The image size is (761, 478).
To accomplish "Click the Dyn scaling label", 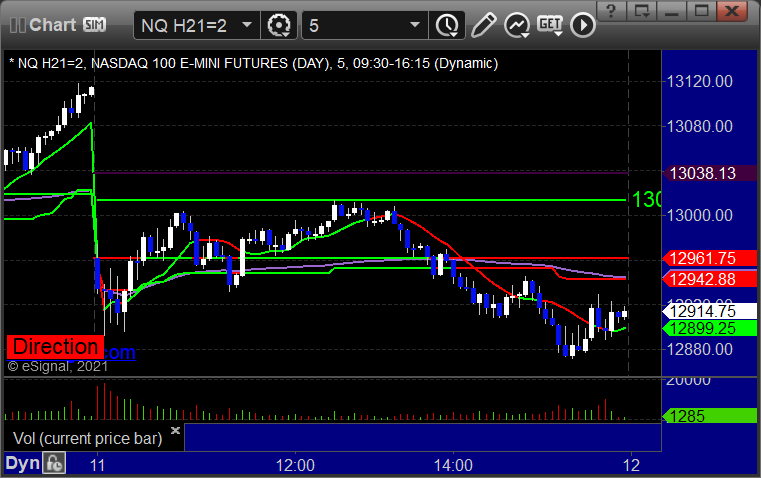I will 22,463.
